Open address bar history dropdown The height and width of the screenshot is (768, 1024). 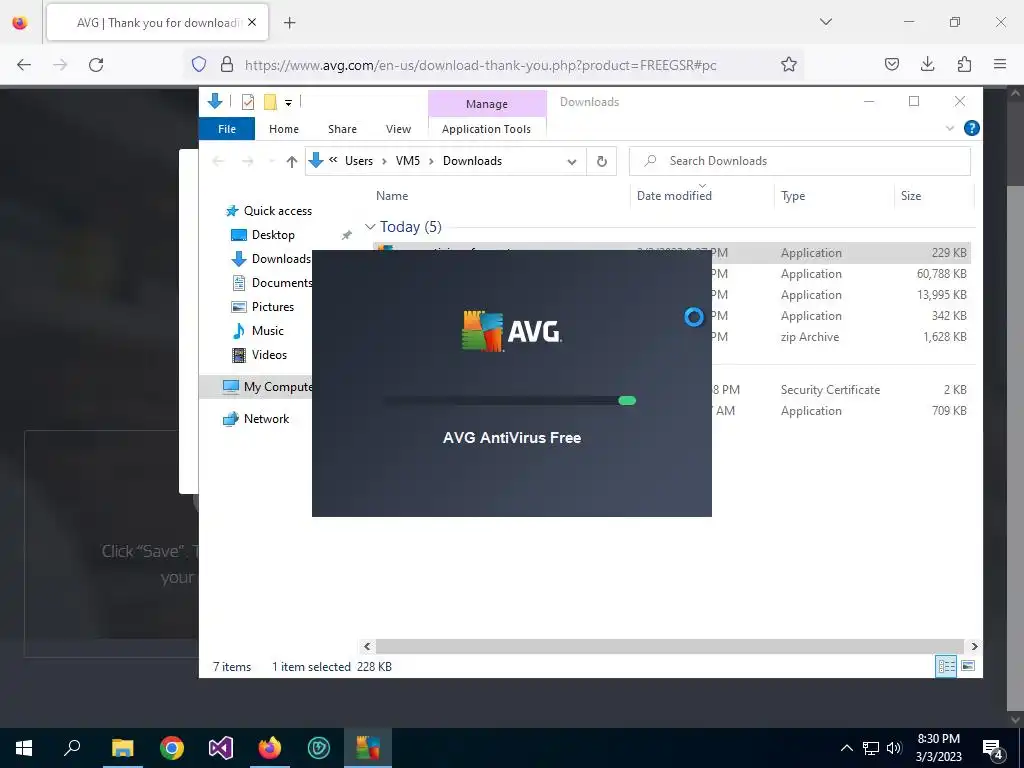click(x=571, y=161)
